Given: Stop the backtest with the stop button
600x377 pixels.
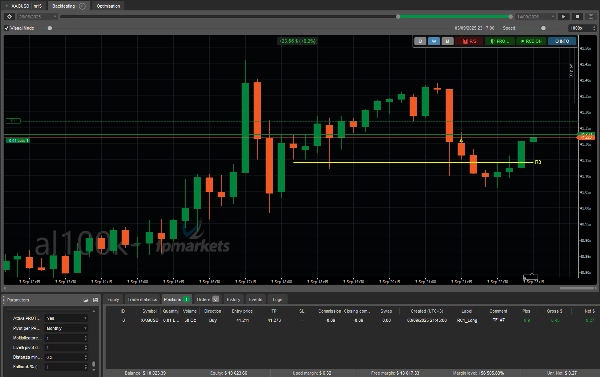Looking at the screenshot, I should tap(578, 16).
